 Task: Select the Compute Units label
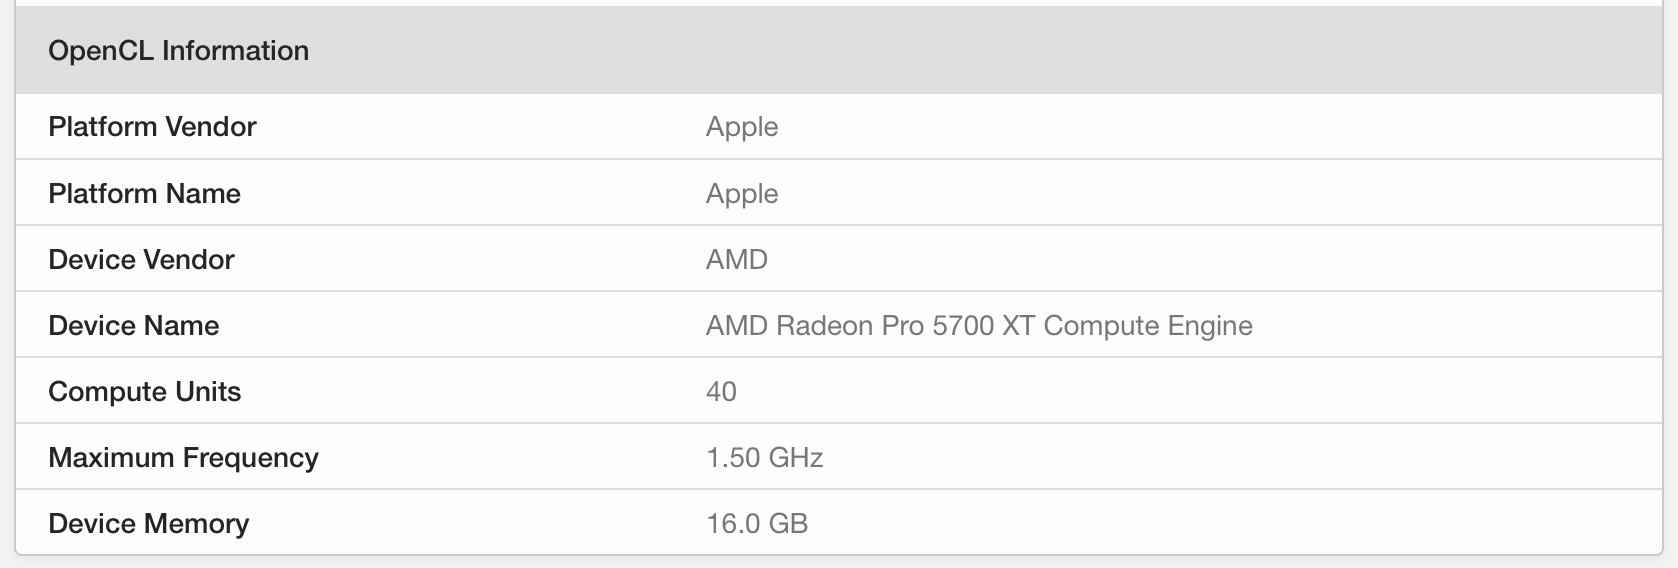pos(144,391)
